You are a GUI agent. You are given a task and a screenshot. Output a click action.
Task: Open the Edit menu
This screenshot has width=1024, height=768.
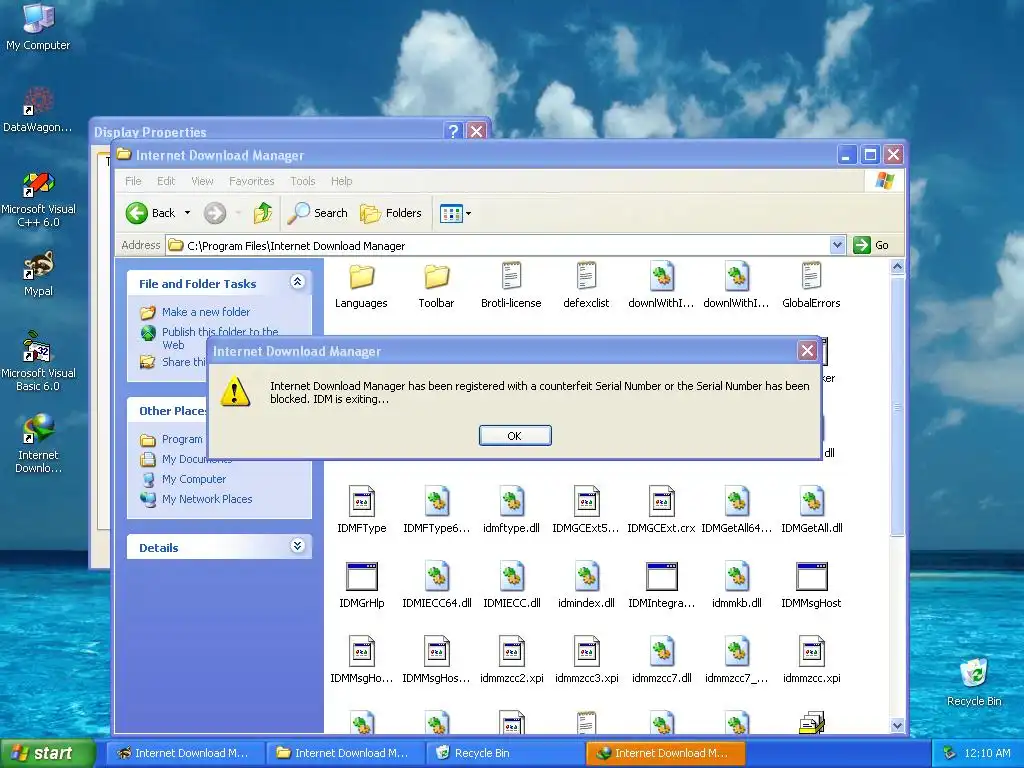166,181
